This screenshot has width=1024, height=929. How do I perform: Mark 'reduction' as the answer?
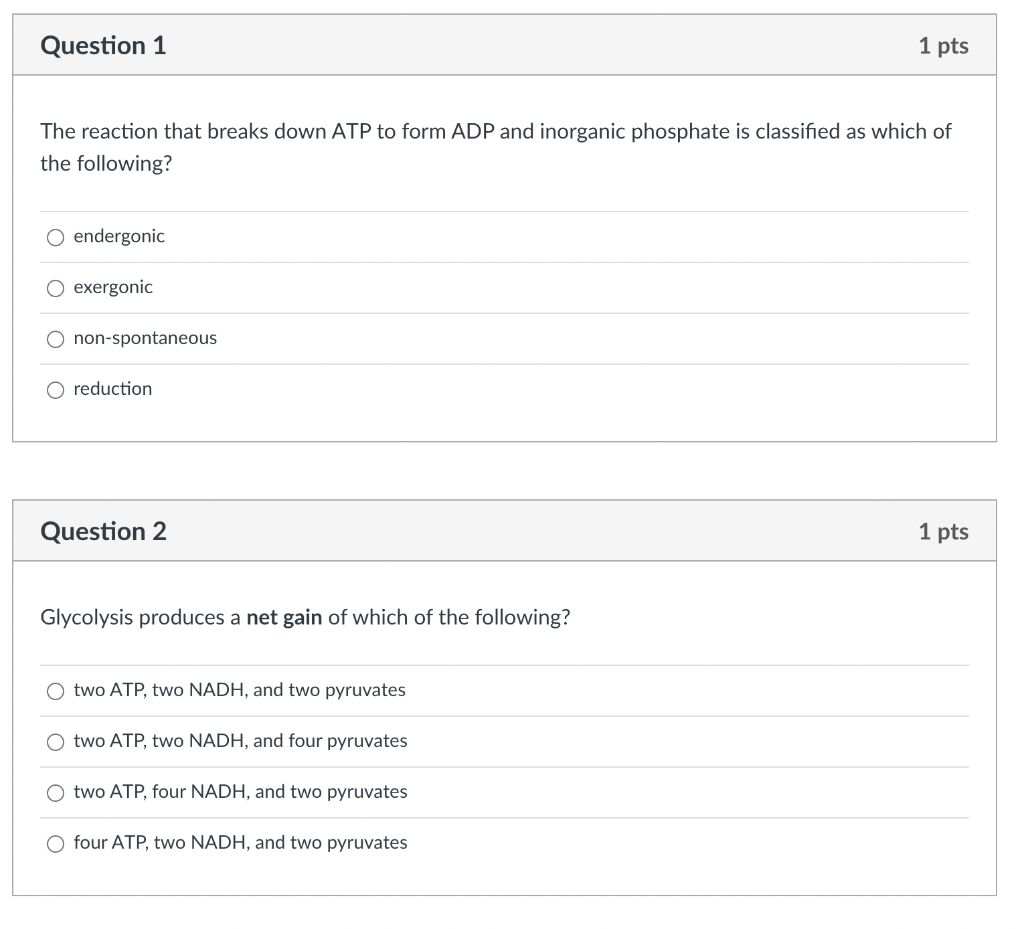[56, 390]
